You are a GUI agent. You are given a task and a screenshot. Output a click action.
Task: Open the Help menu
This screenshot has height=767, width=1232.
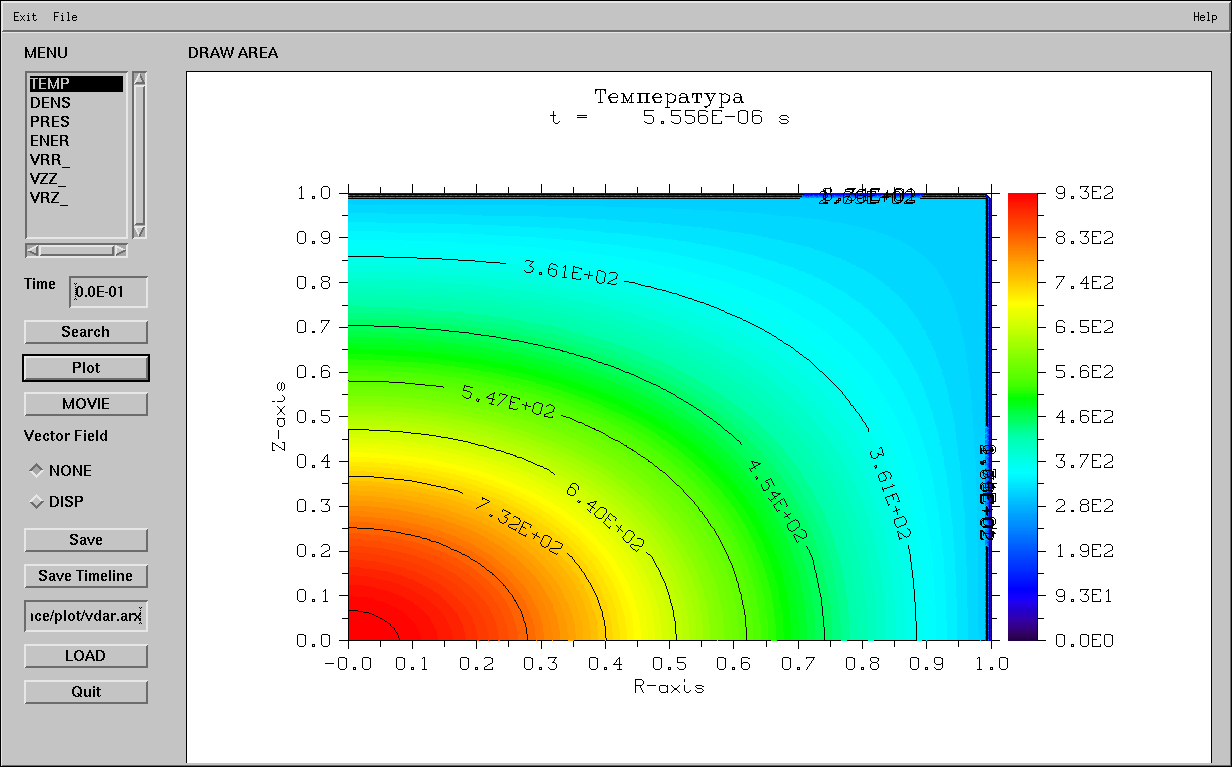click(x=1204, y=16)
